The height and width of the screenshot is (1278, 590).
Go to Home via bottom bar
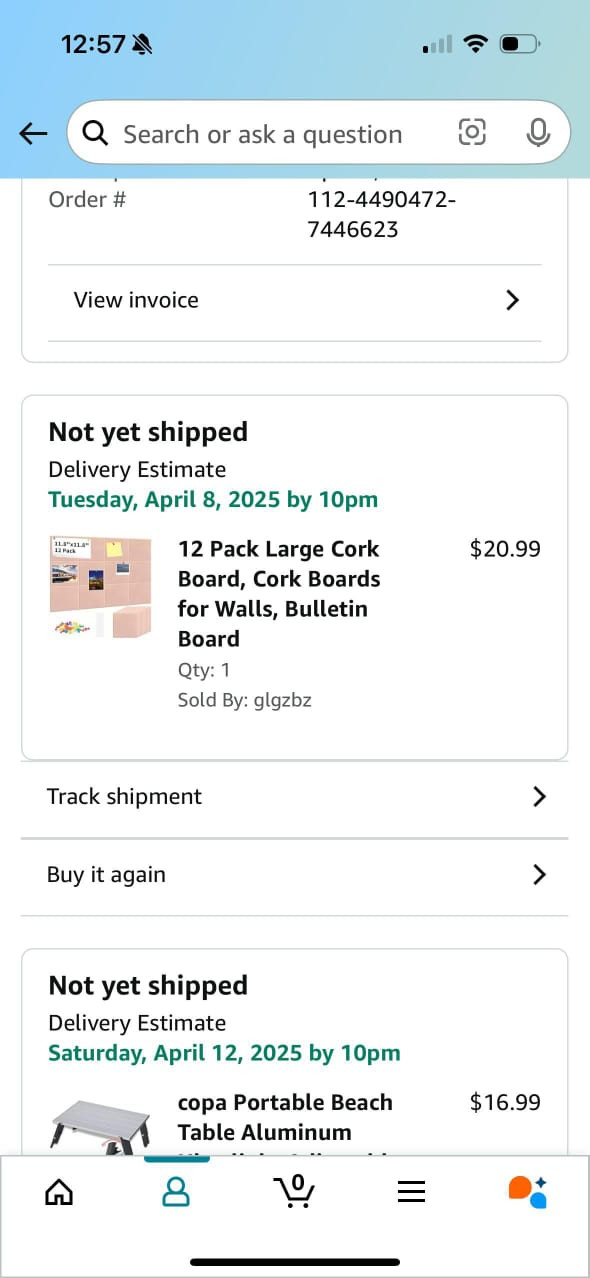59,1192
